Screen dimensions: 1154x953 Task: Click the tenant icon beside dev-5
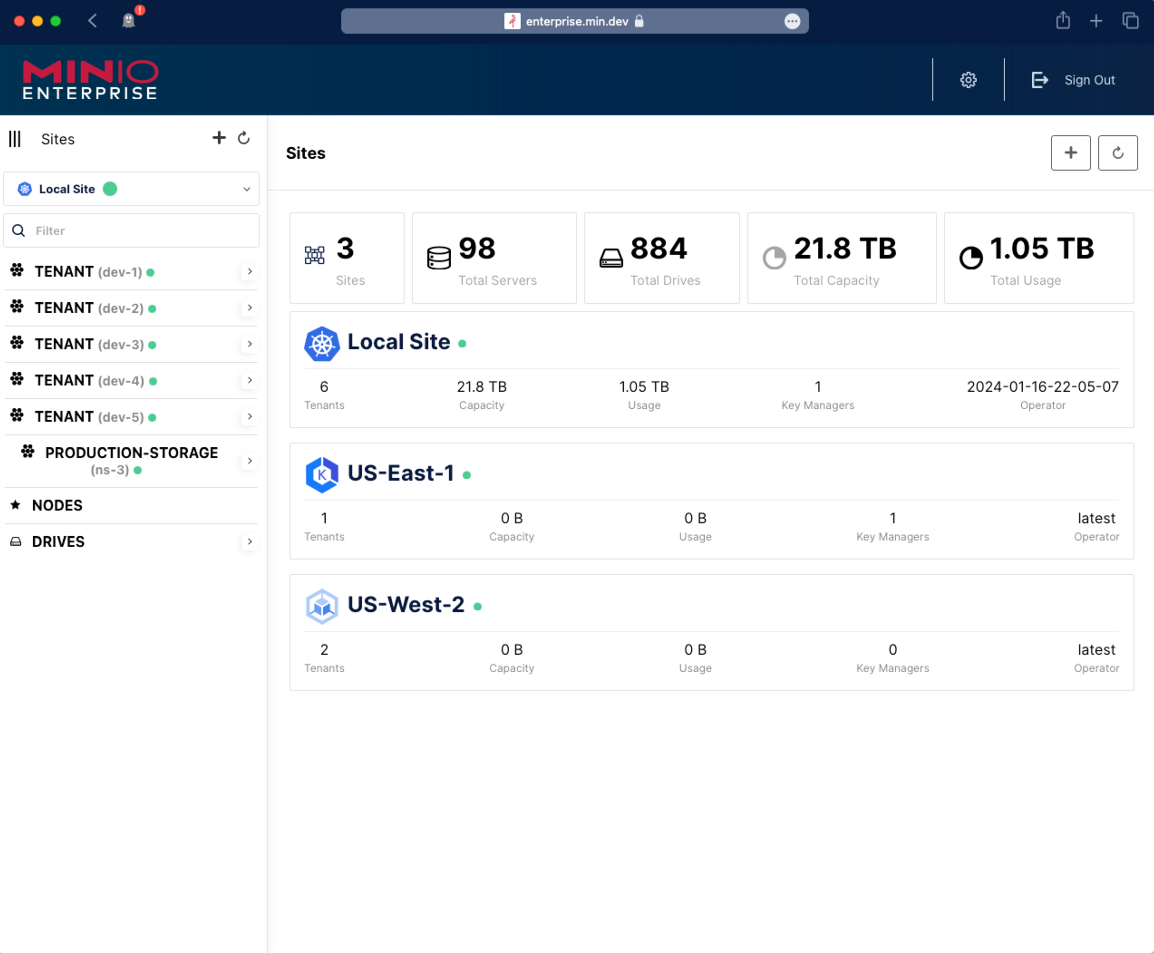tap(17, 415)
